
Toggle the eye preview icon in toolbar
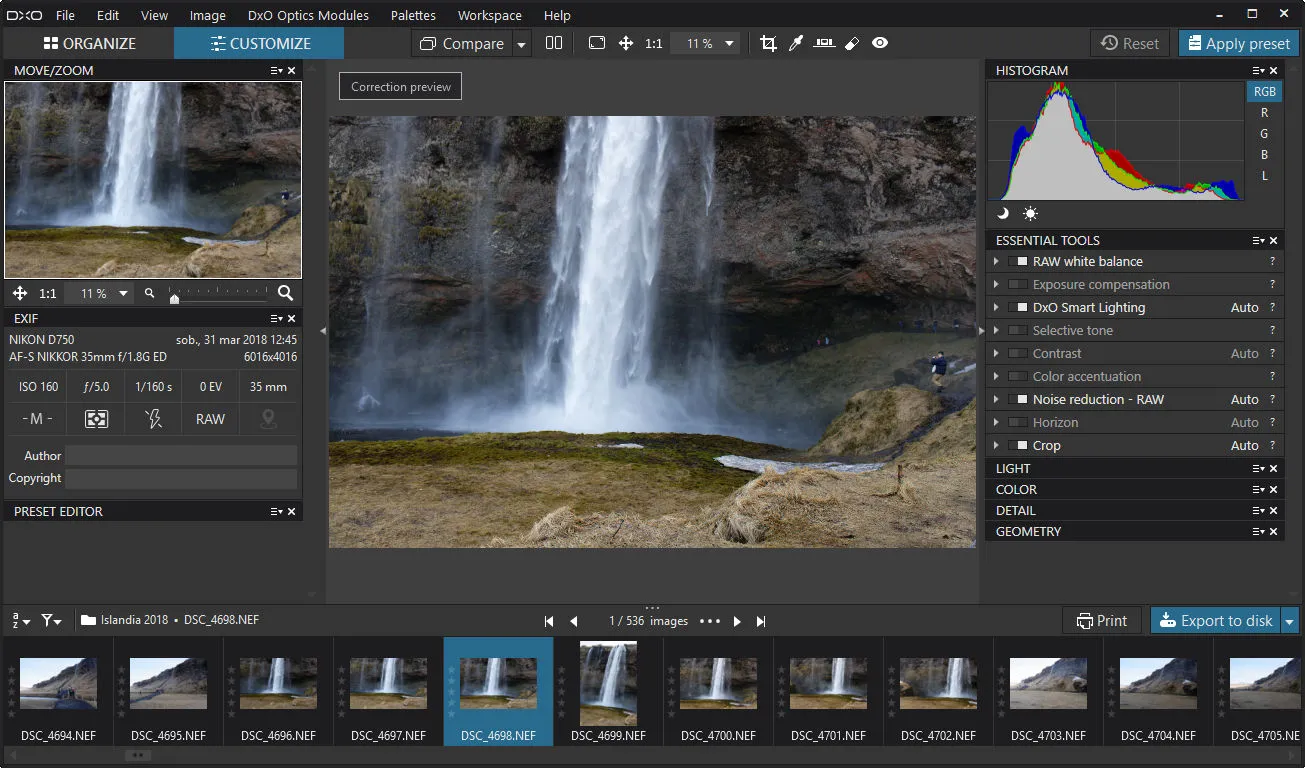coord(880,43)
